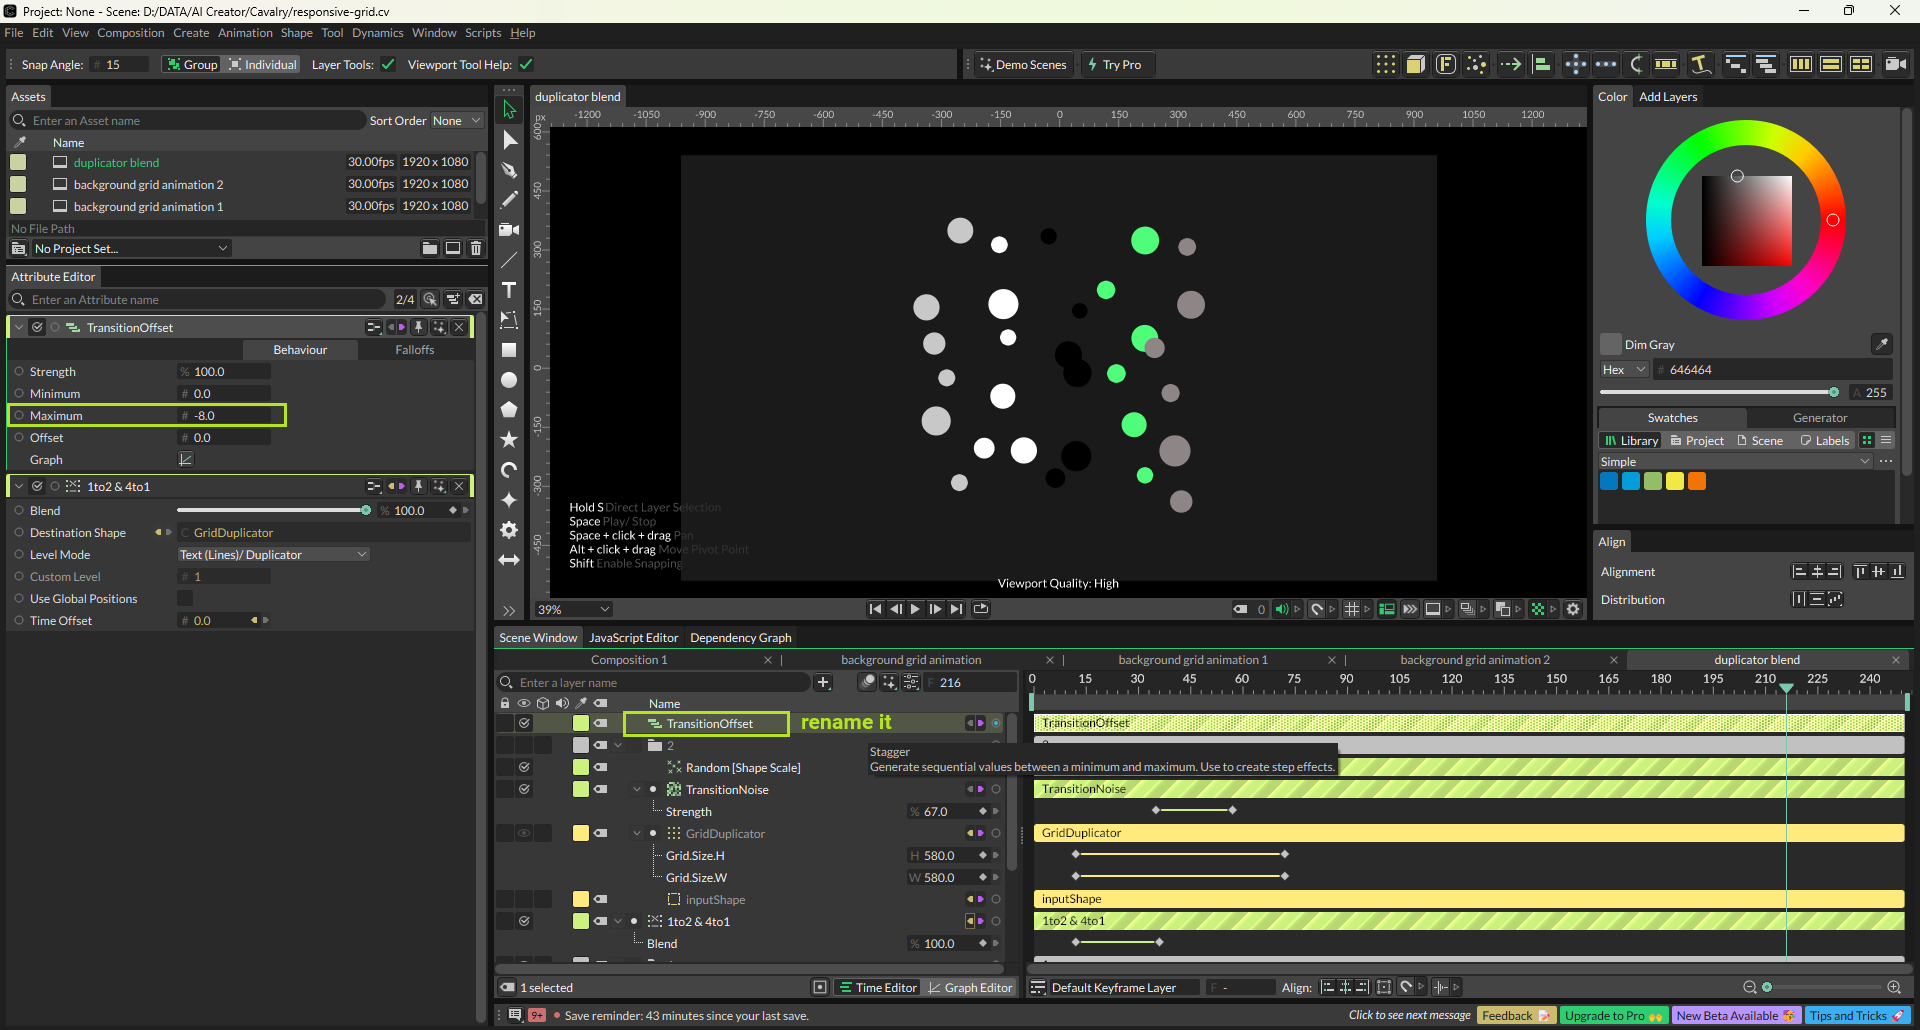Select the Star shape tool

point(509,440)
